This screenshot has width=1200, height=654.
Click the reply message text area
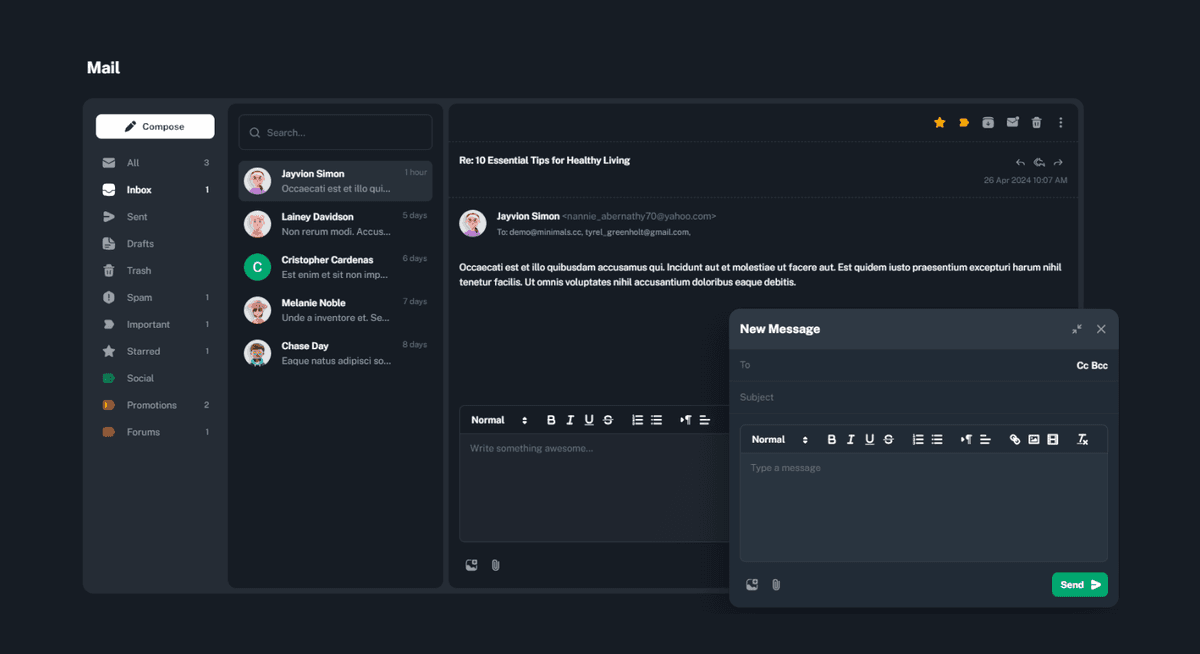595,488
